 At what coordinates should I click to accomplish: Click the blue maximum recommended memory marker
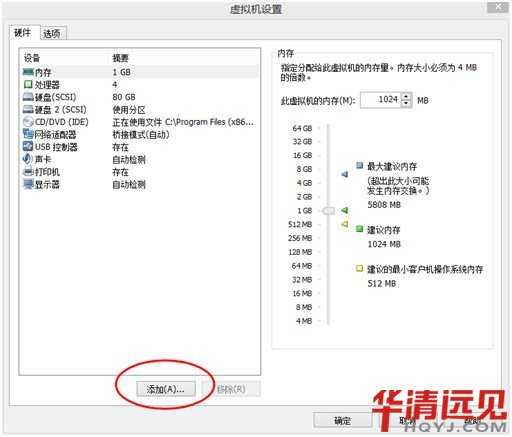click(345, 174)
